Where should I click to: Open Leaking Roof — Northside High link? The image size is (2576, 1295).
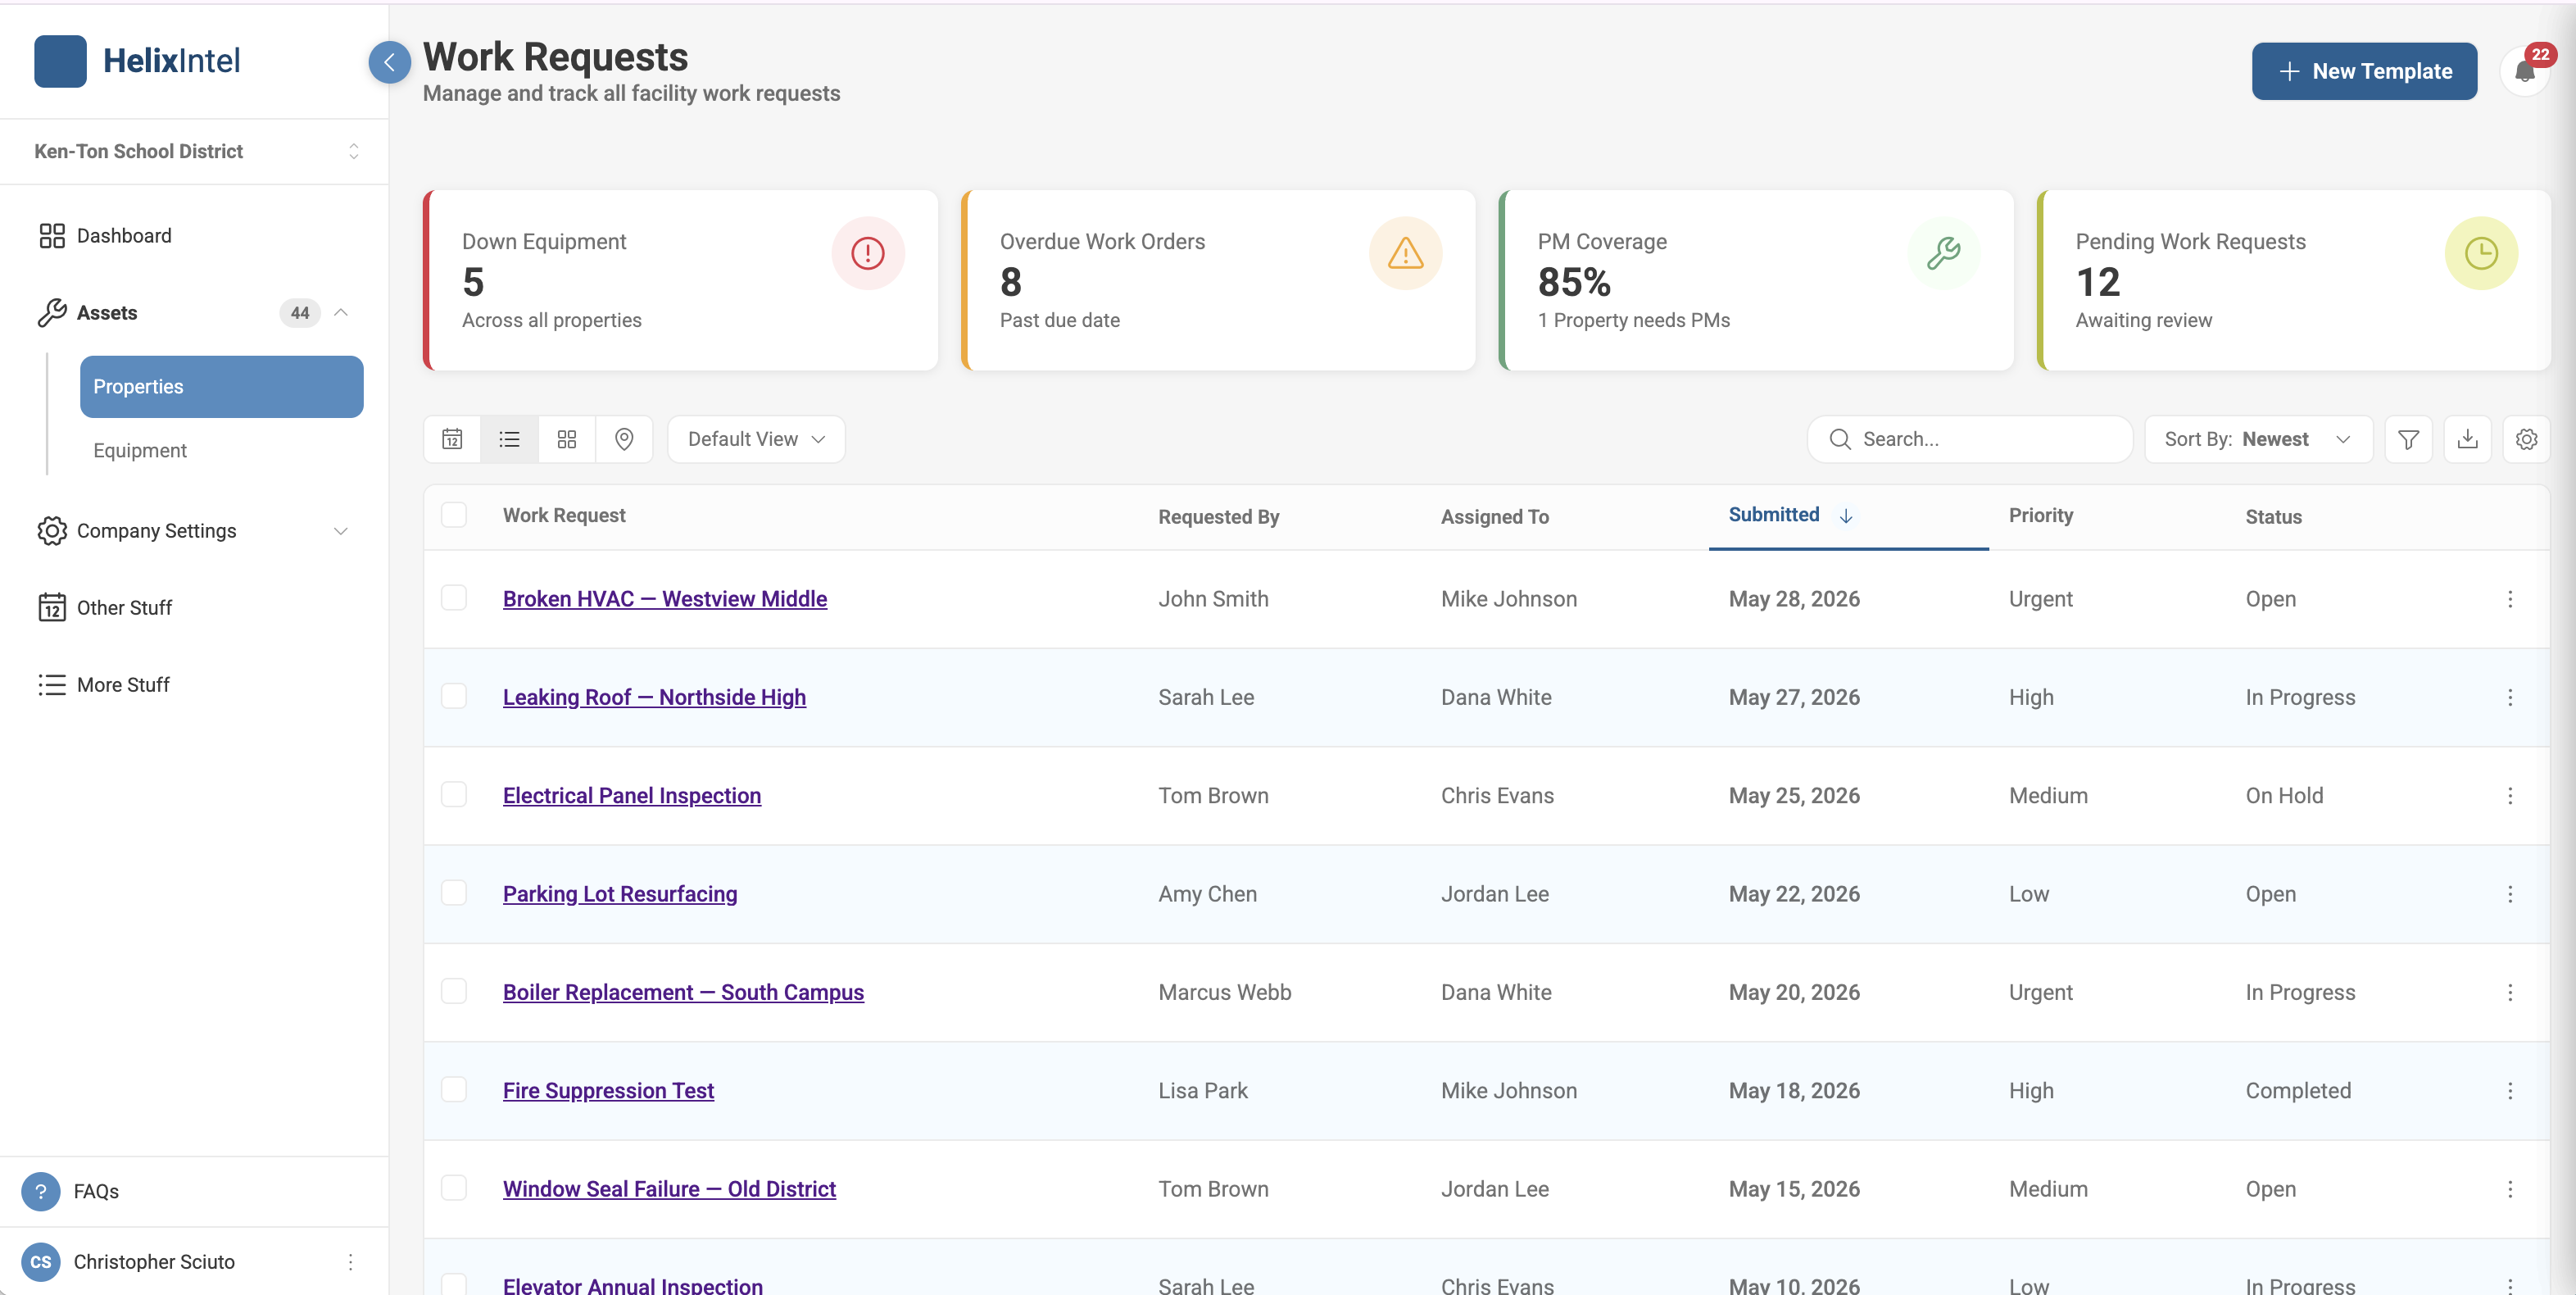pyautogui.click(x=654, y=697)
